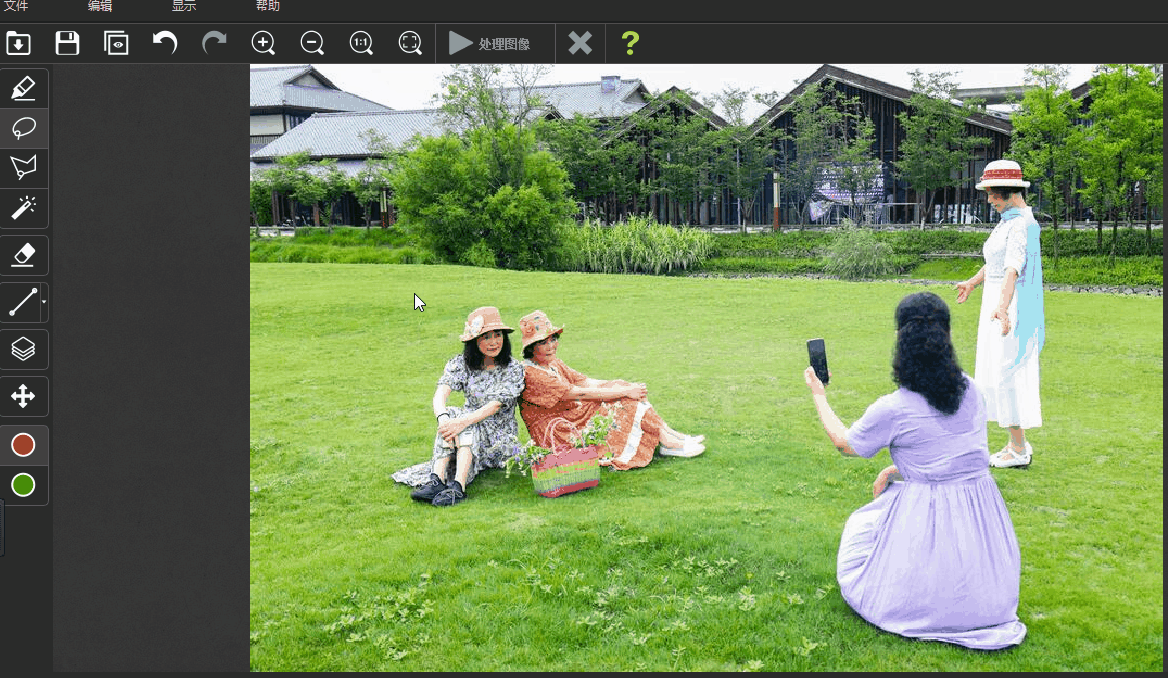Select the red marker highlighter tool
Screen dimensions: 1168x678
(x=24, y=88)
